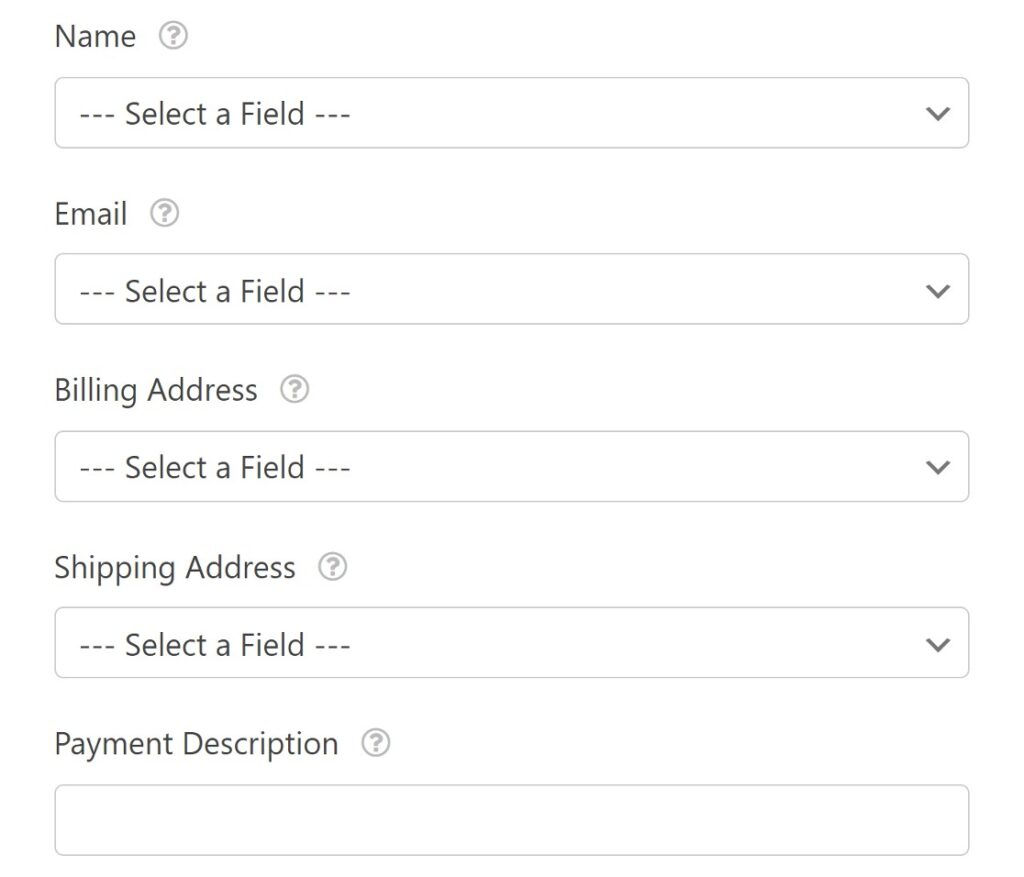This screenshot has height=877, width=1024.
Task: Click the Billing Address label
Action: click(x=156, y=390)
